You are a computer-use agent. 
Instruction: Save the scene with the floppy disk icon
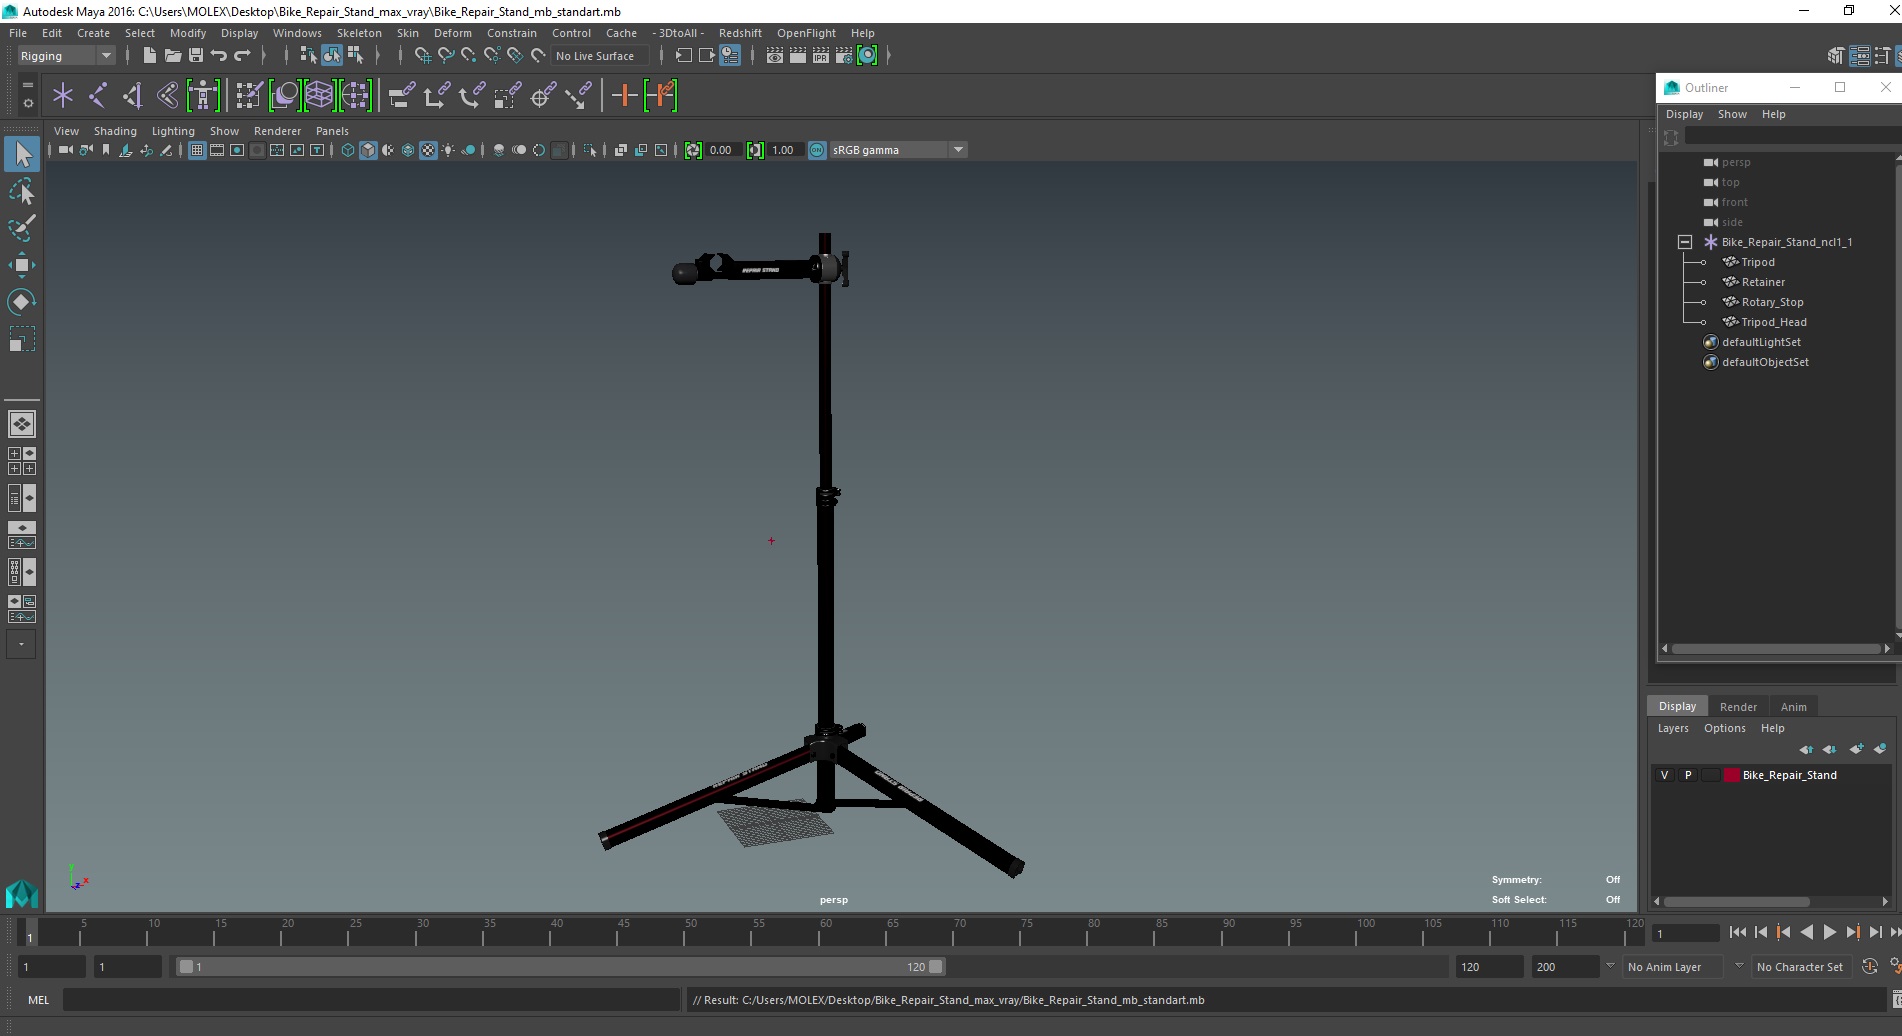tap(196, 56)
